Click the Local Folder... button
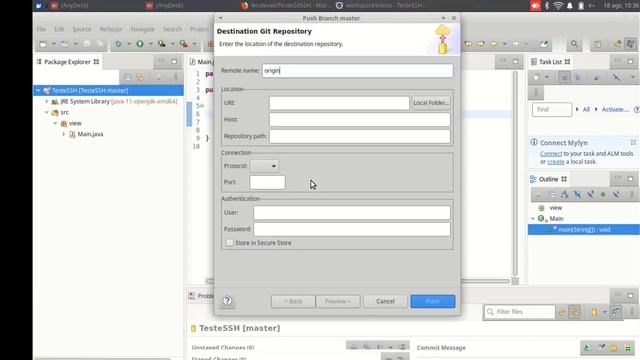 (x=431, y=103)
